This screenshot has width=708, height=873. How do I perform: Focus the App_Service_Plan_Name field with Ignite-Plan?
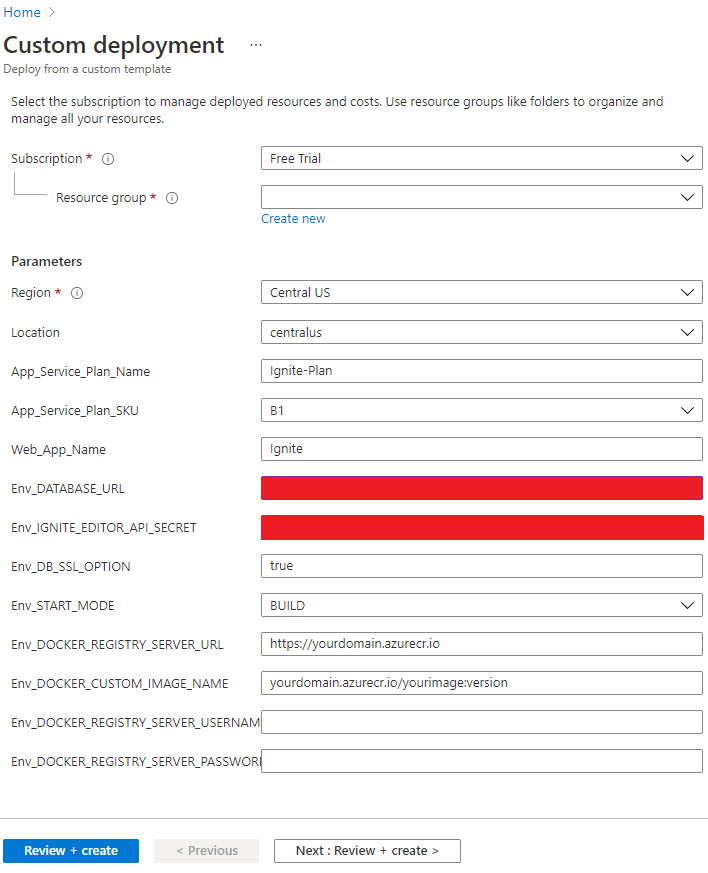click(x=481, y=371)
